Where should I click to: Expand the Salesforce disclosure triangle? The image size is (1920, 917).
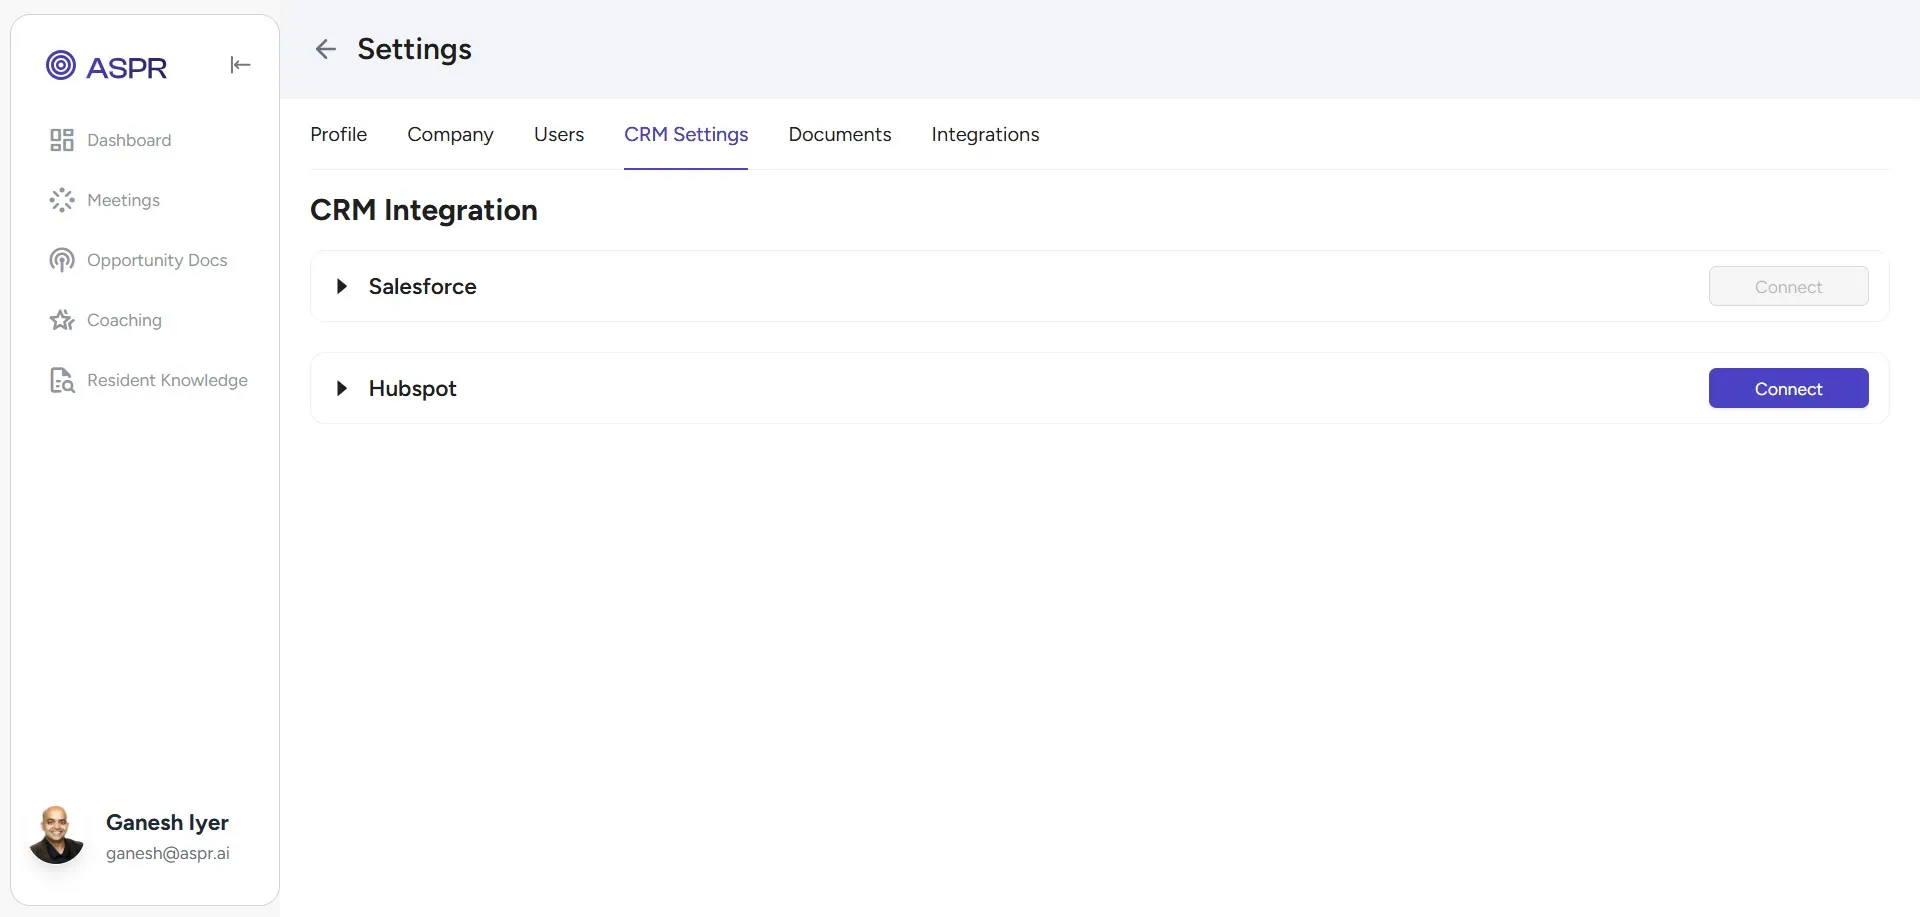342,287
